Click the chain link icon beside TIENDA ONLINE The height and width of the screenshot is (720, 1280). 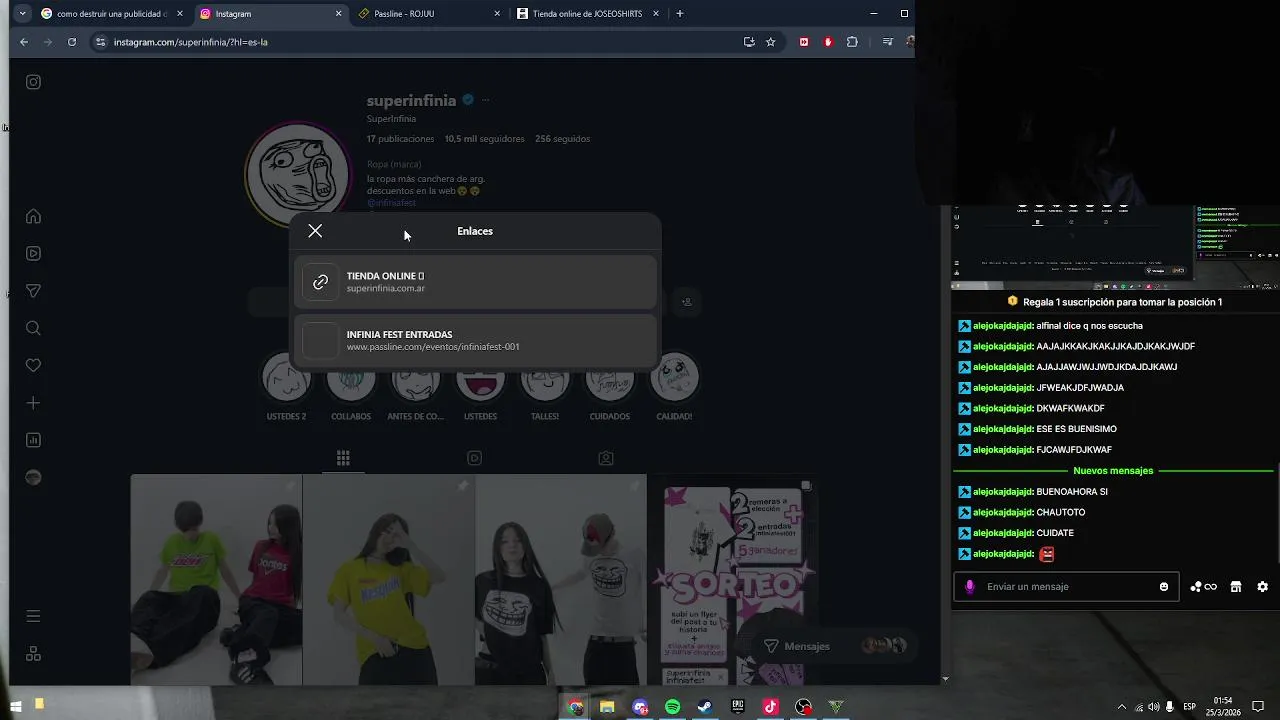pyautogui.click(x=320, y=282)
